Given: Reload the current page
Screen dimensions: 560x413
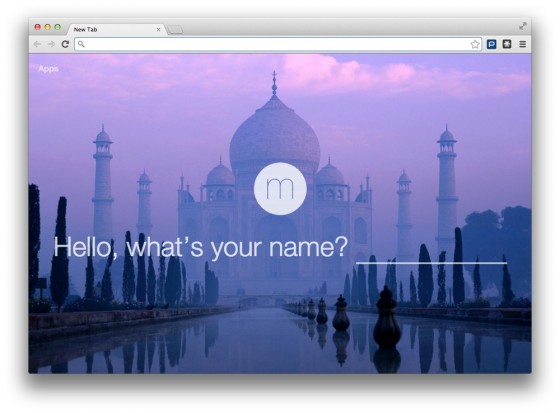Looking at the screenshot, I should (x=65, y=44).
